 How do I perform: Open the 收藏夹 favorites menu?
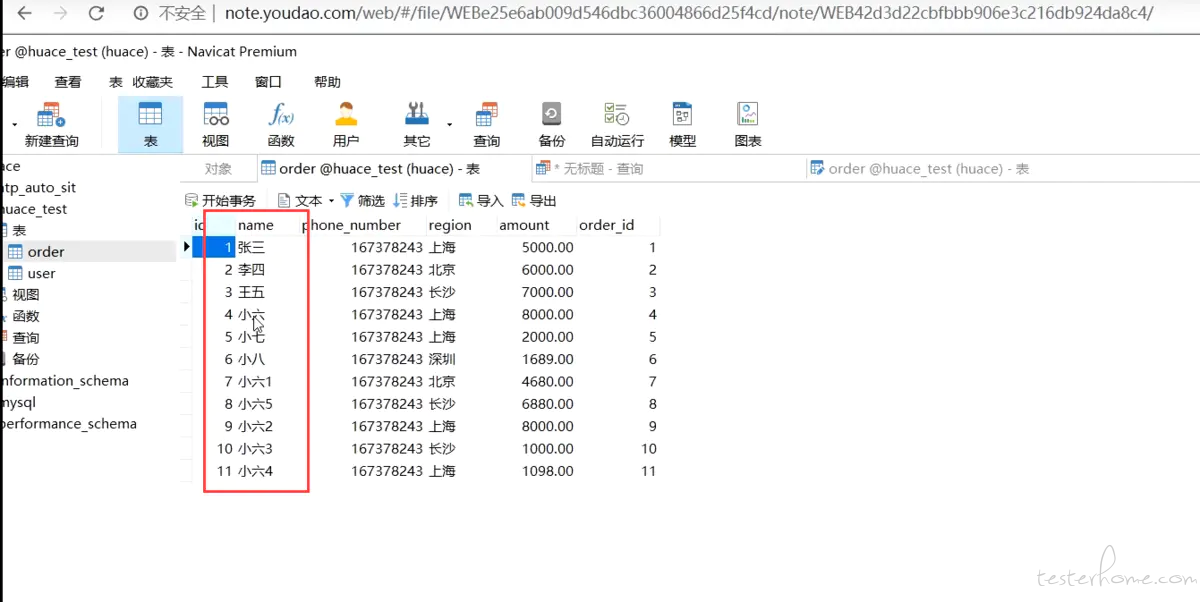click(x=152, y=82)
